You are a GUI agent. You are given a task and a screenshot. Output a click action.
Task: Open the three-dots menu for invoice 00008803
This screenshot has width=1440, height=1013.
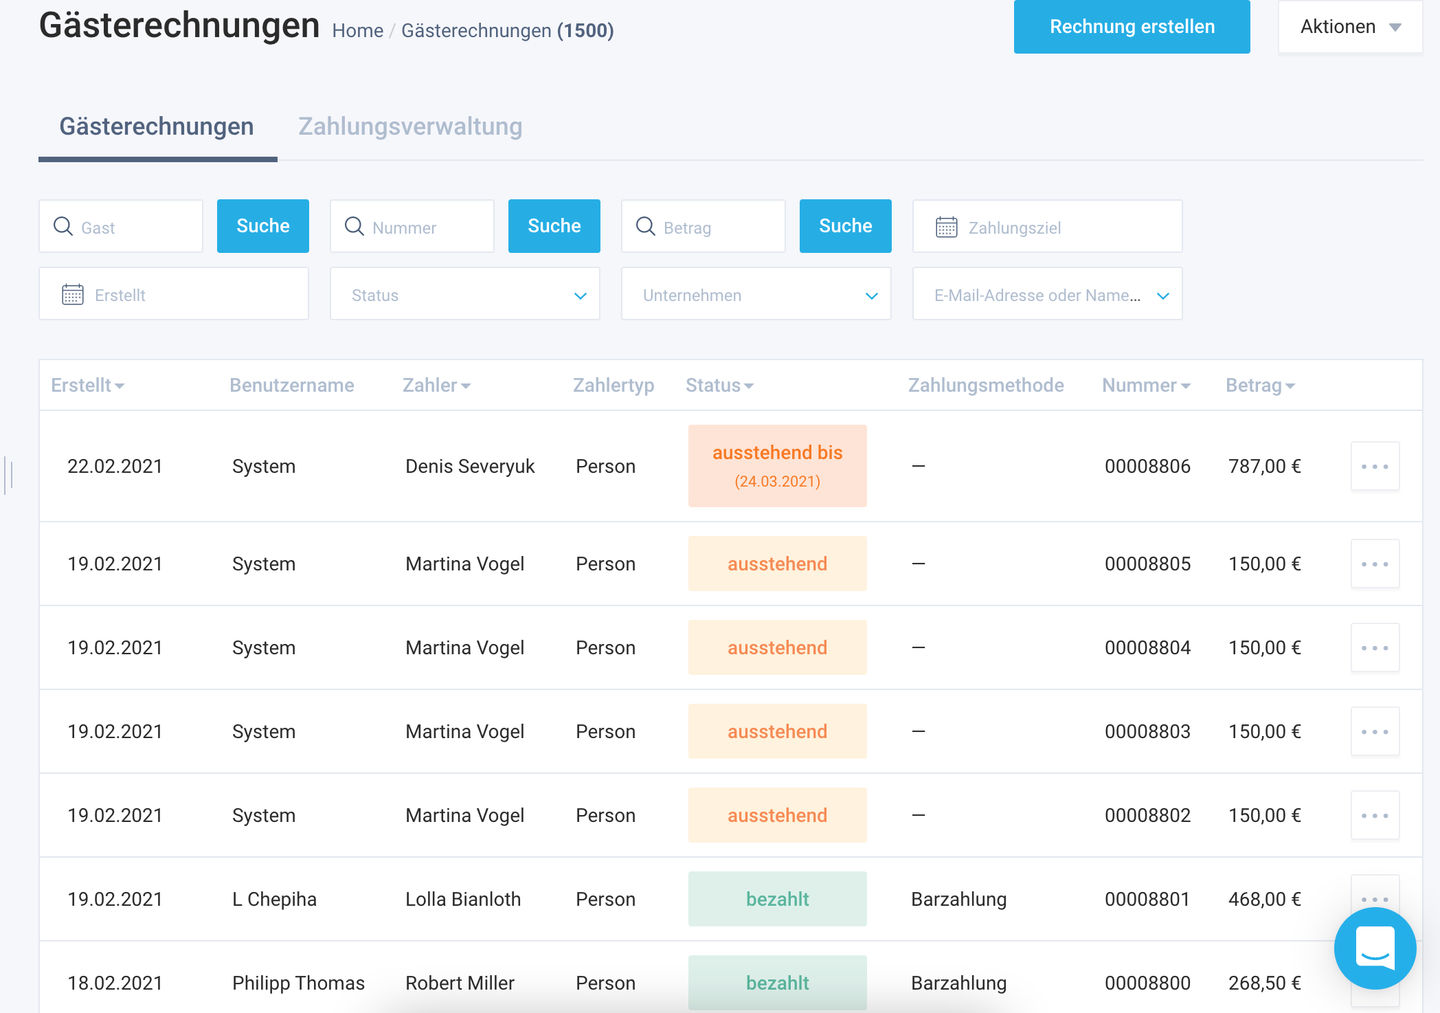1375,732
